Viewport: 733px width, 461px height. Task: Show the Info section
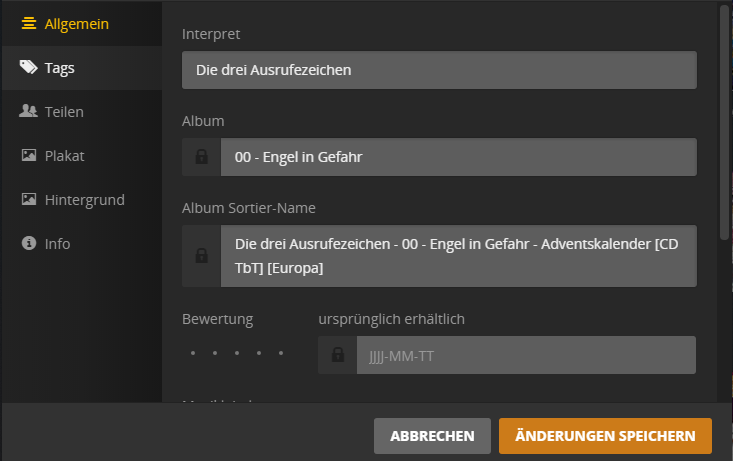pos(58,243)
